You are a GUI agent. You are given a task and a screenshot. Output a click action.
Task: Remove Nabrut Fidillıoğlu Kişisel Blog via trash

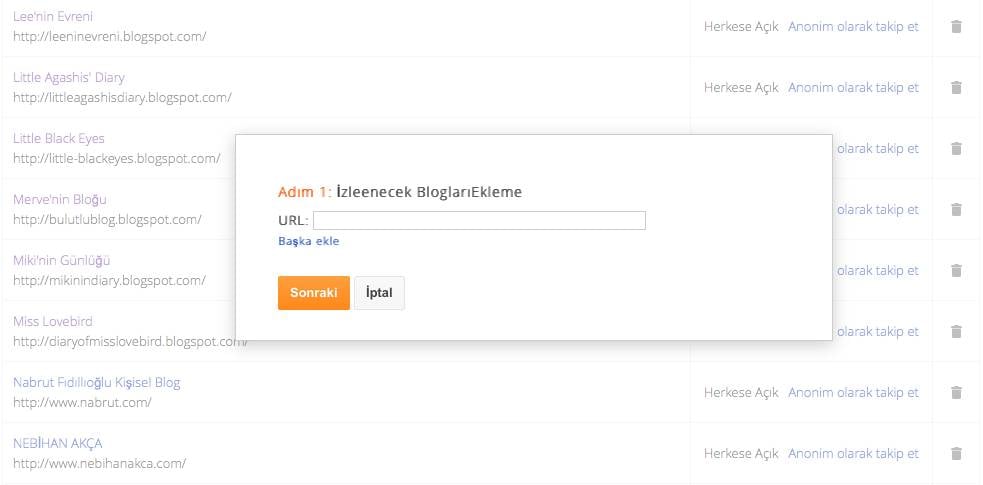click(x=956, y=393)
